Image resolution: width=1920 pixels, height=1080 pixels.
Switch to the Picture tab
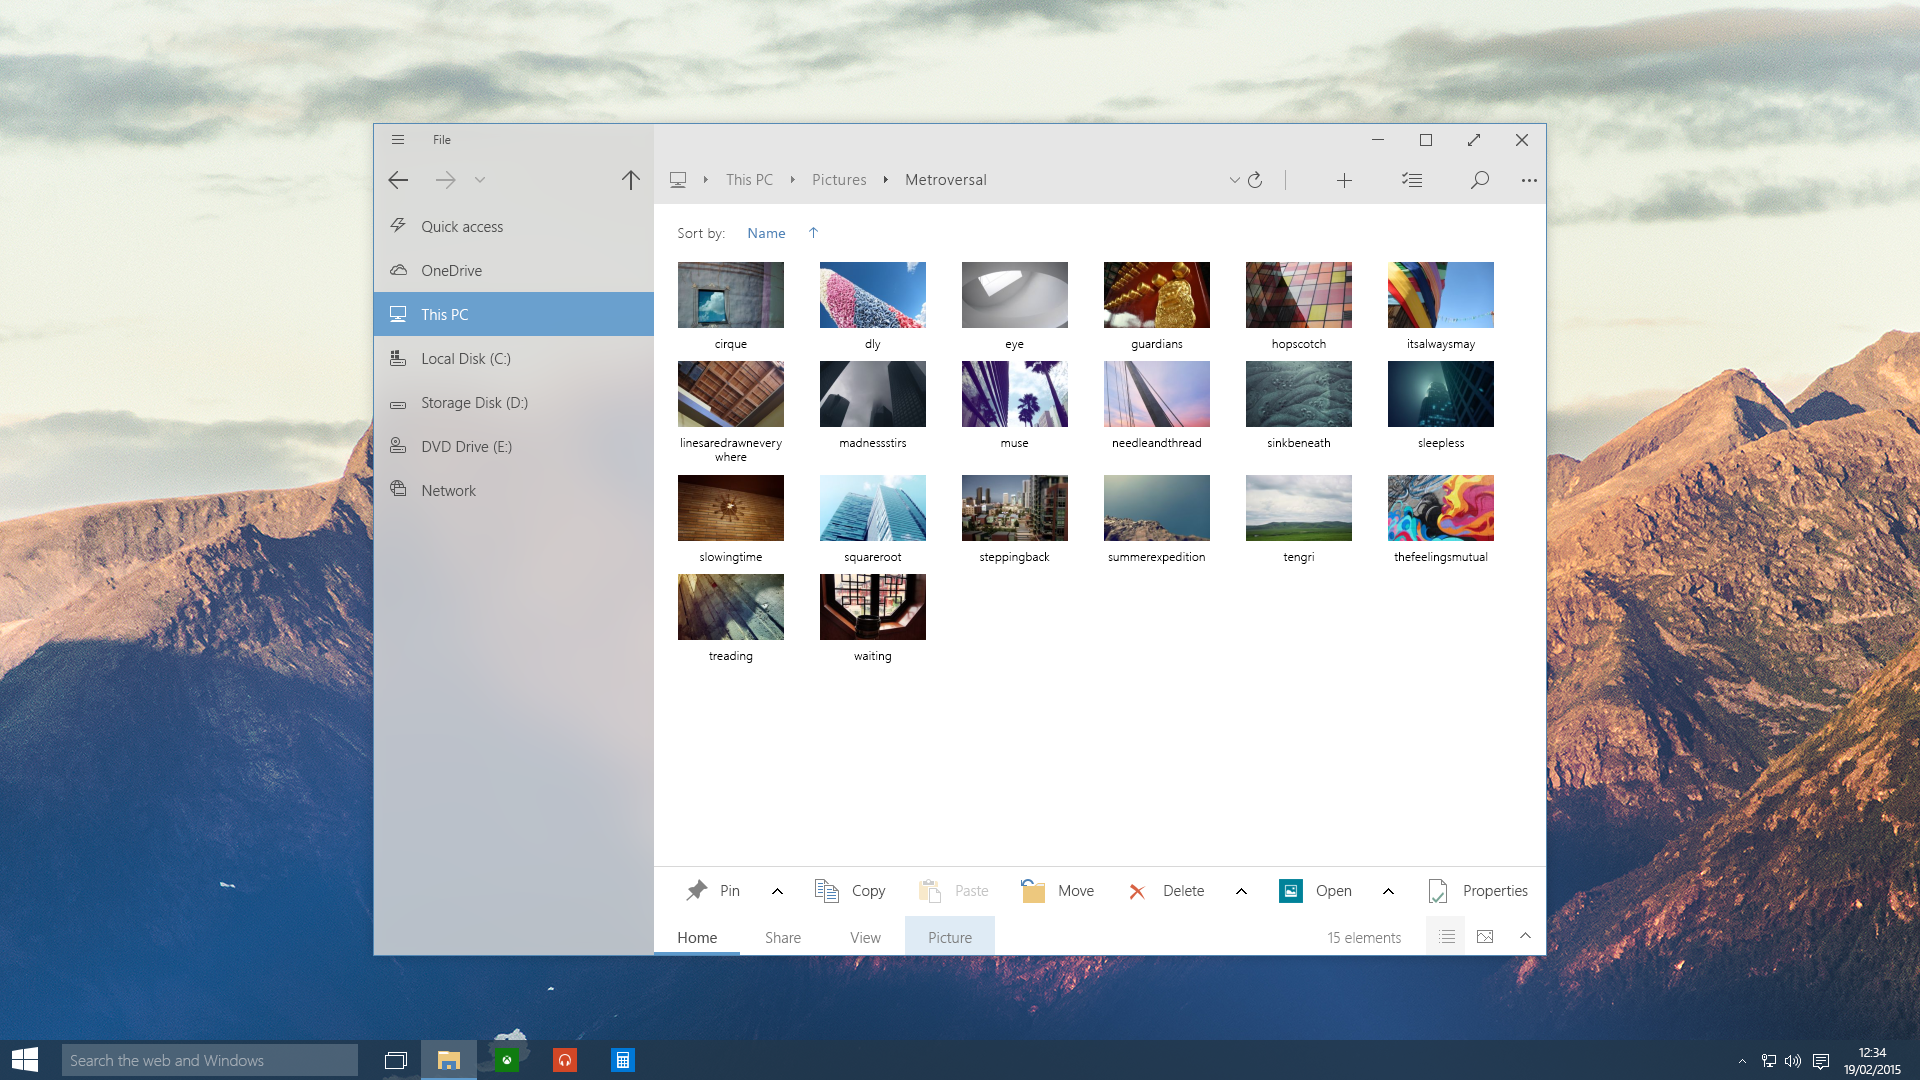tap(950, 937)
